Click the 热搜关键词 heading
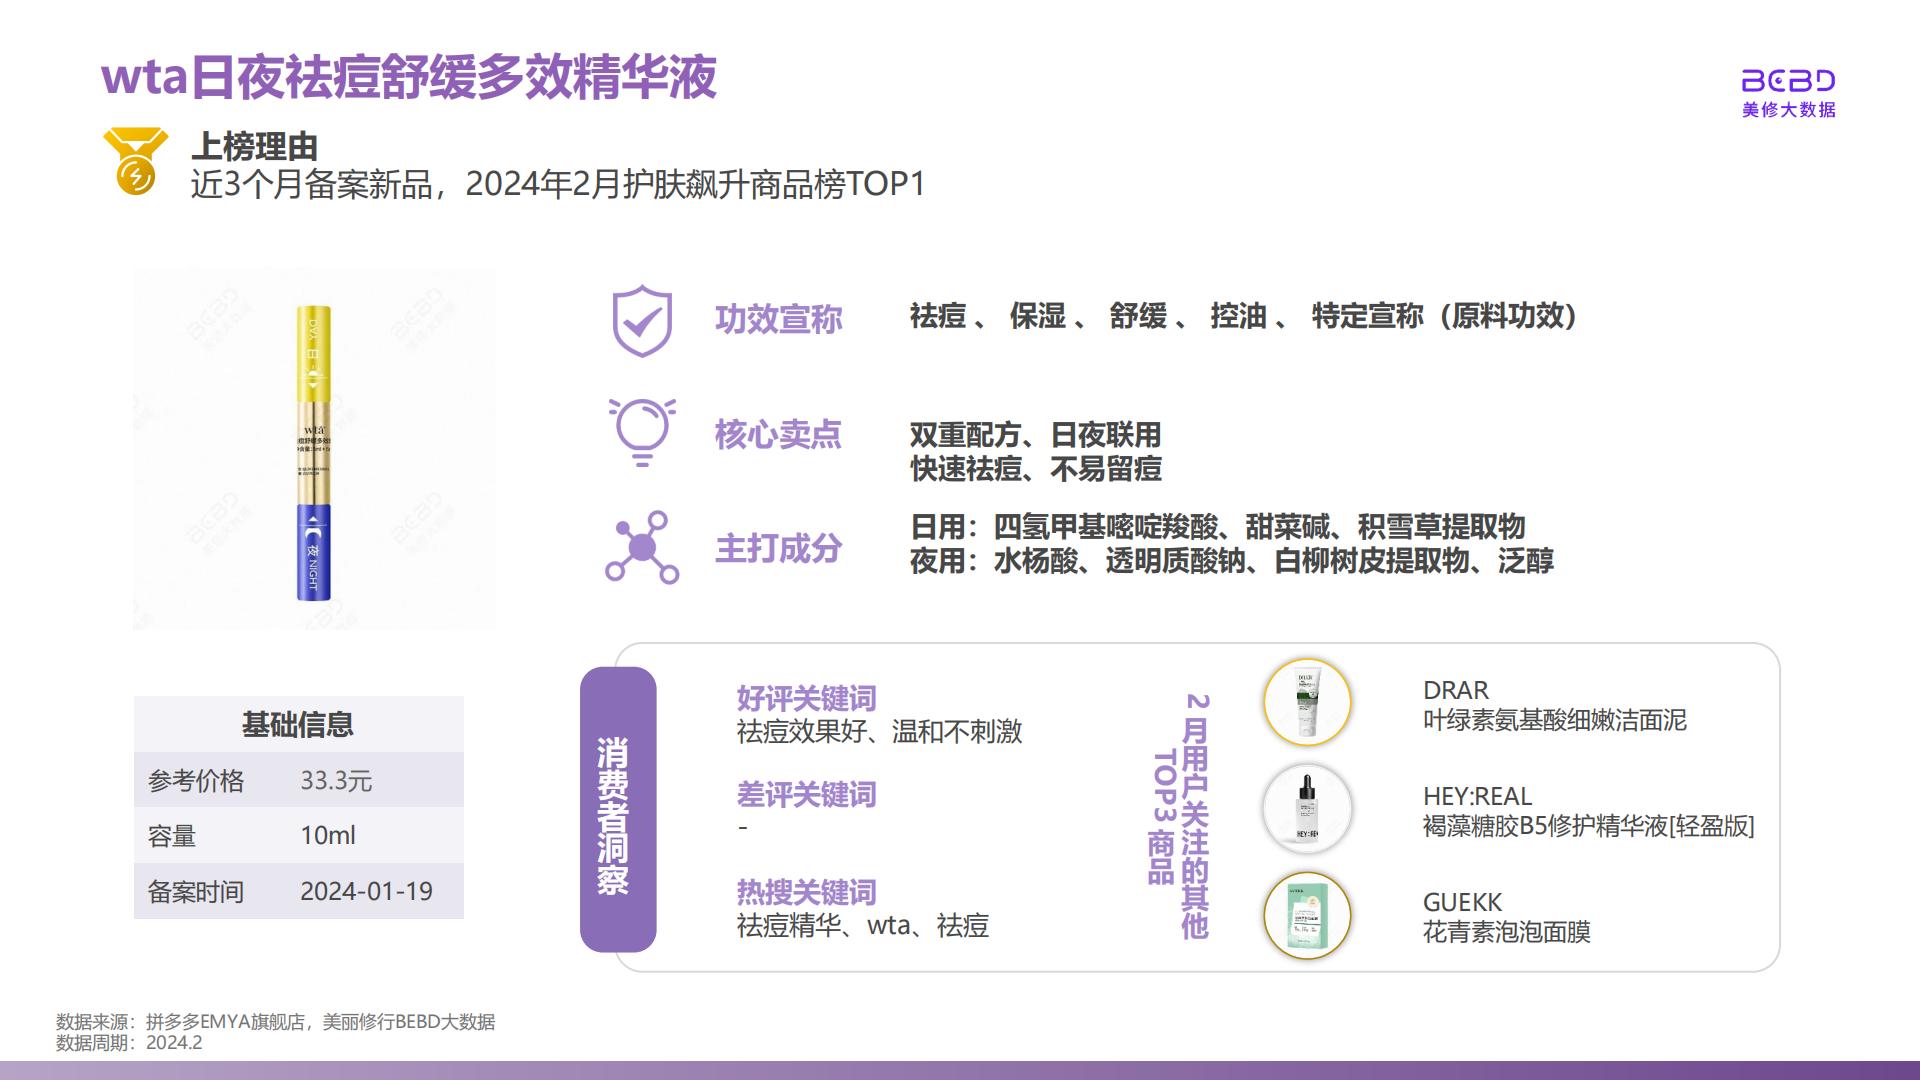 pyautogui.click(x=806, y=892)
